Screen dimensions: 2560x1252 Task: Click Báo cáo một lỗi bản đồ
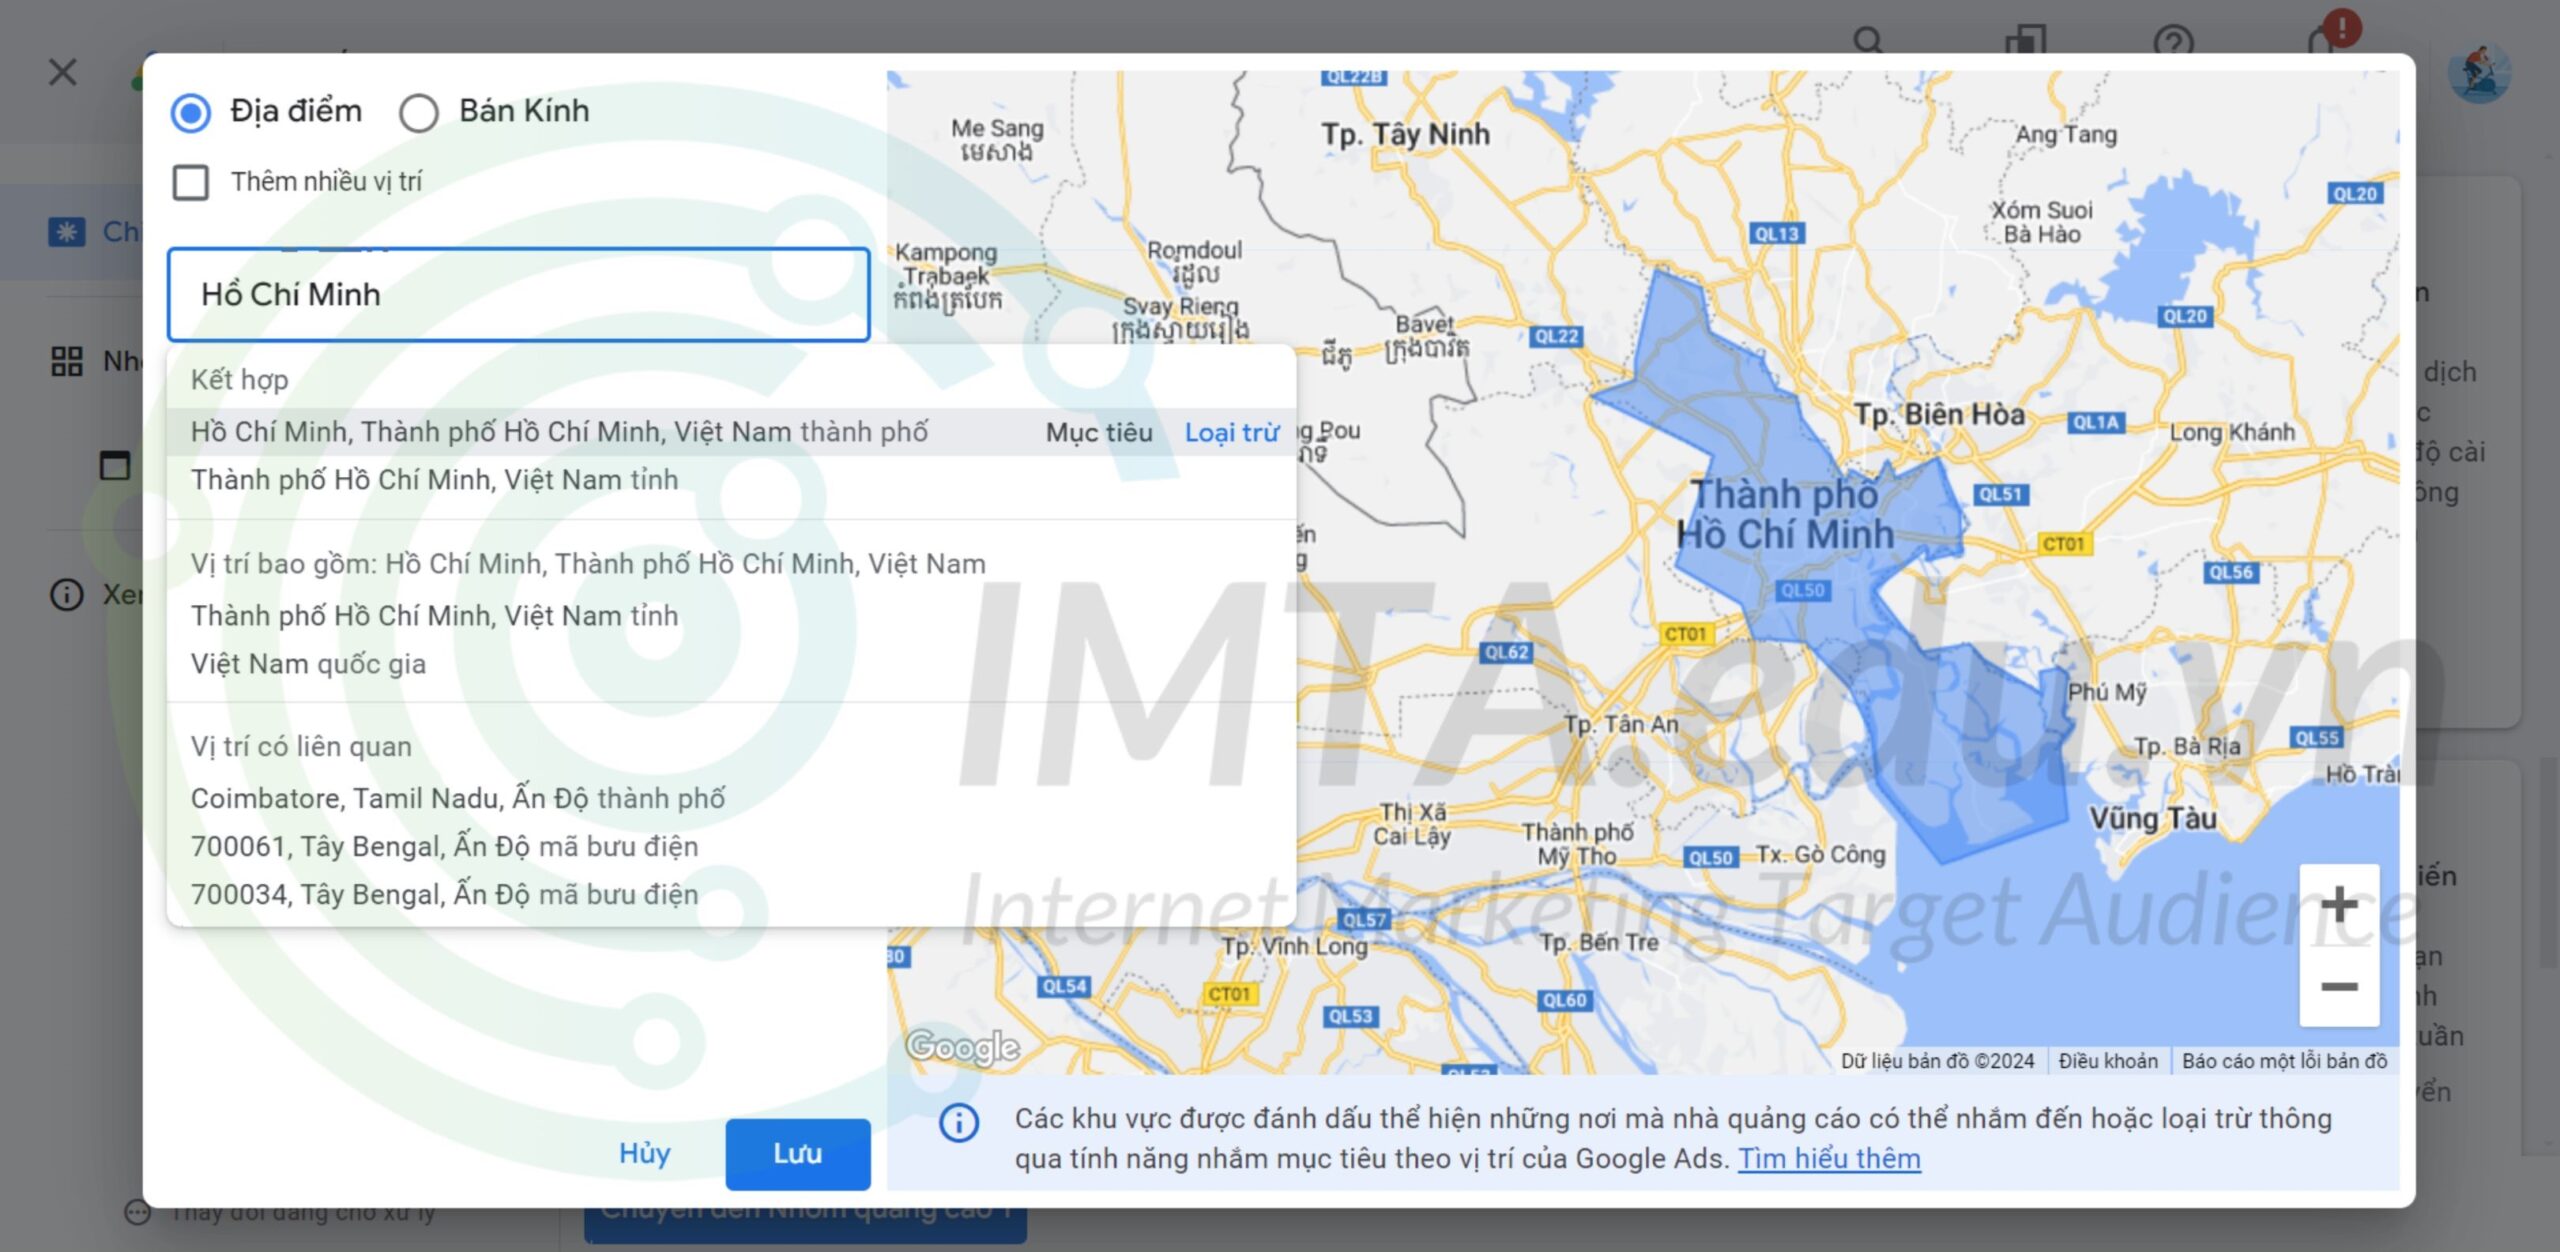(x=2284, y=1060)
